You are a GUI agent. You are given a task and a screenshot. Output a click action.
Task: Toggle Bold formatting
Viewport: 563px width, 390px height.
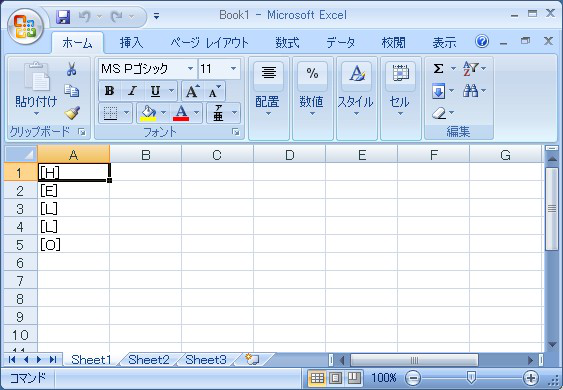110,91
